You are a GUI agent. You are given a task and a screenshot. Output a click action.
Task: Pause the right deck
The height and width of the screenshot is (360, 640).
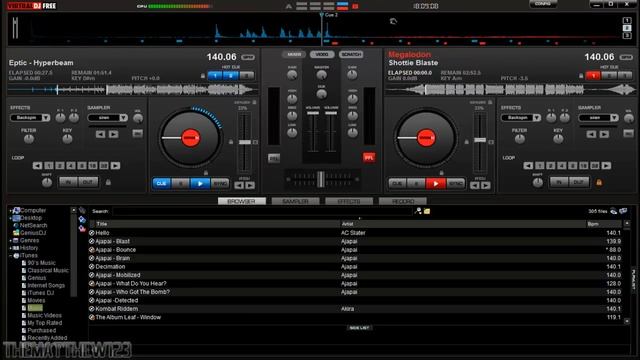[x=416, y=184]
